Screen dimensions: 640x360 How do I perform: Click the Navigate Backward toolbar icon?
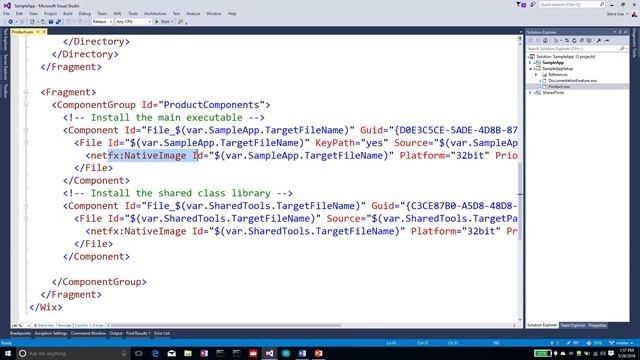tap(10, 22)
